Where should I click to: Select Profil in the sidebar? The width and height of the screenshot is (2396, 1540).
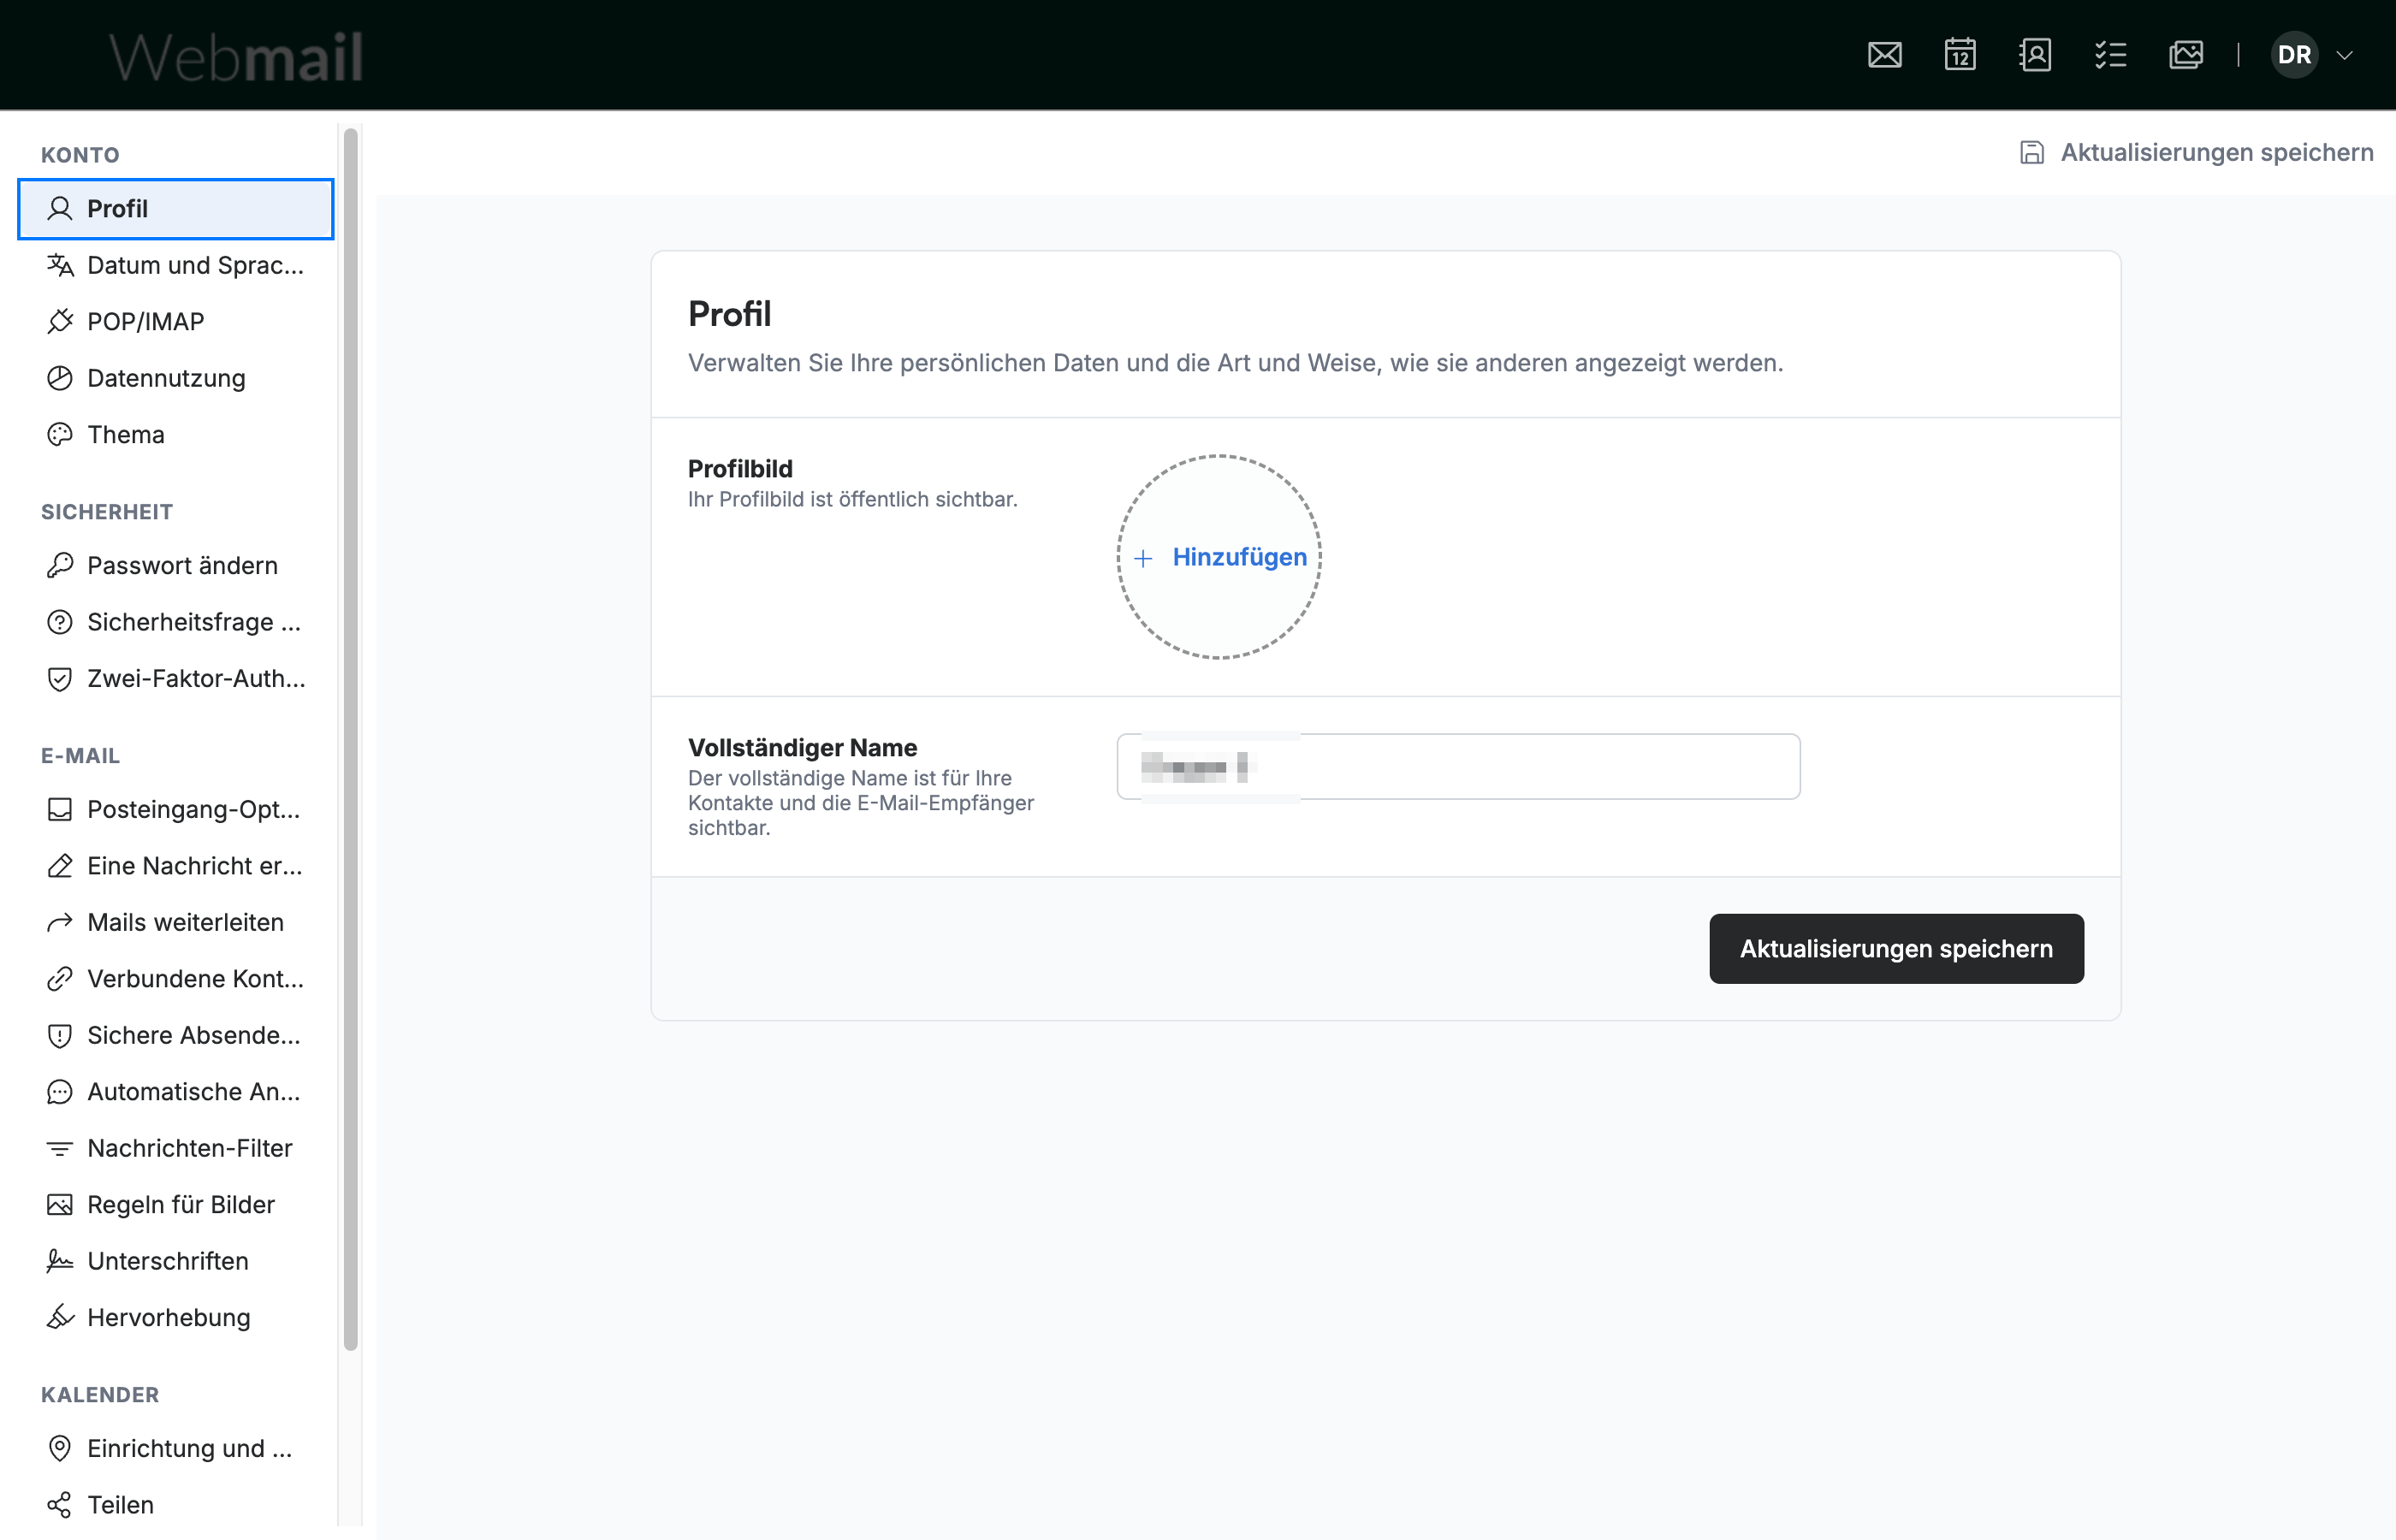(x=176, y=209)
